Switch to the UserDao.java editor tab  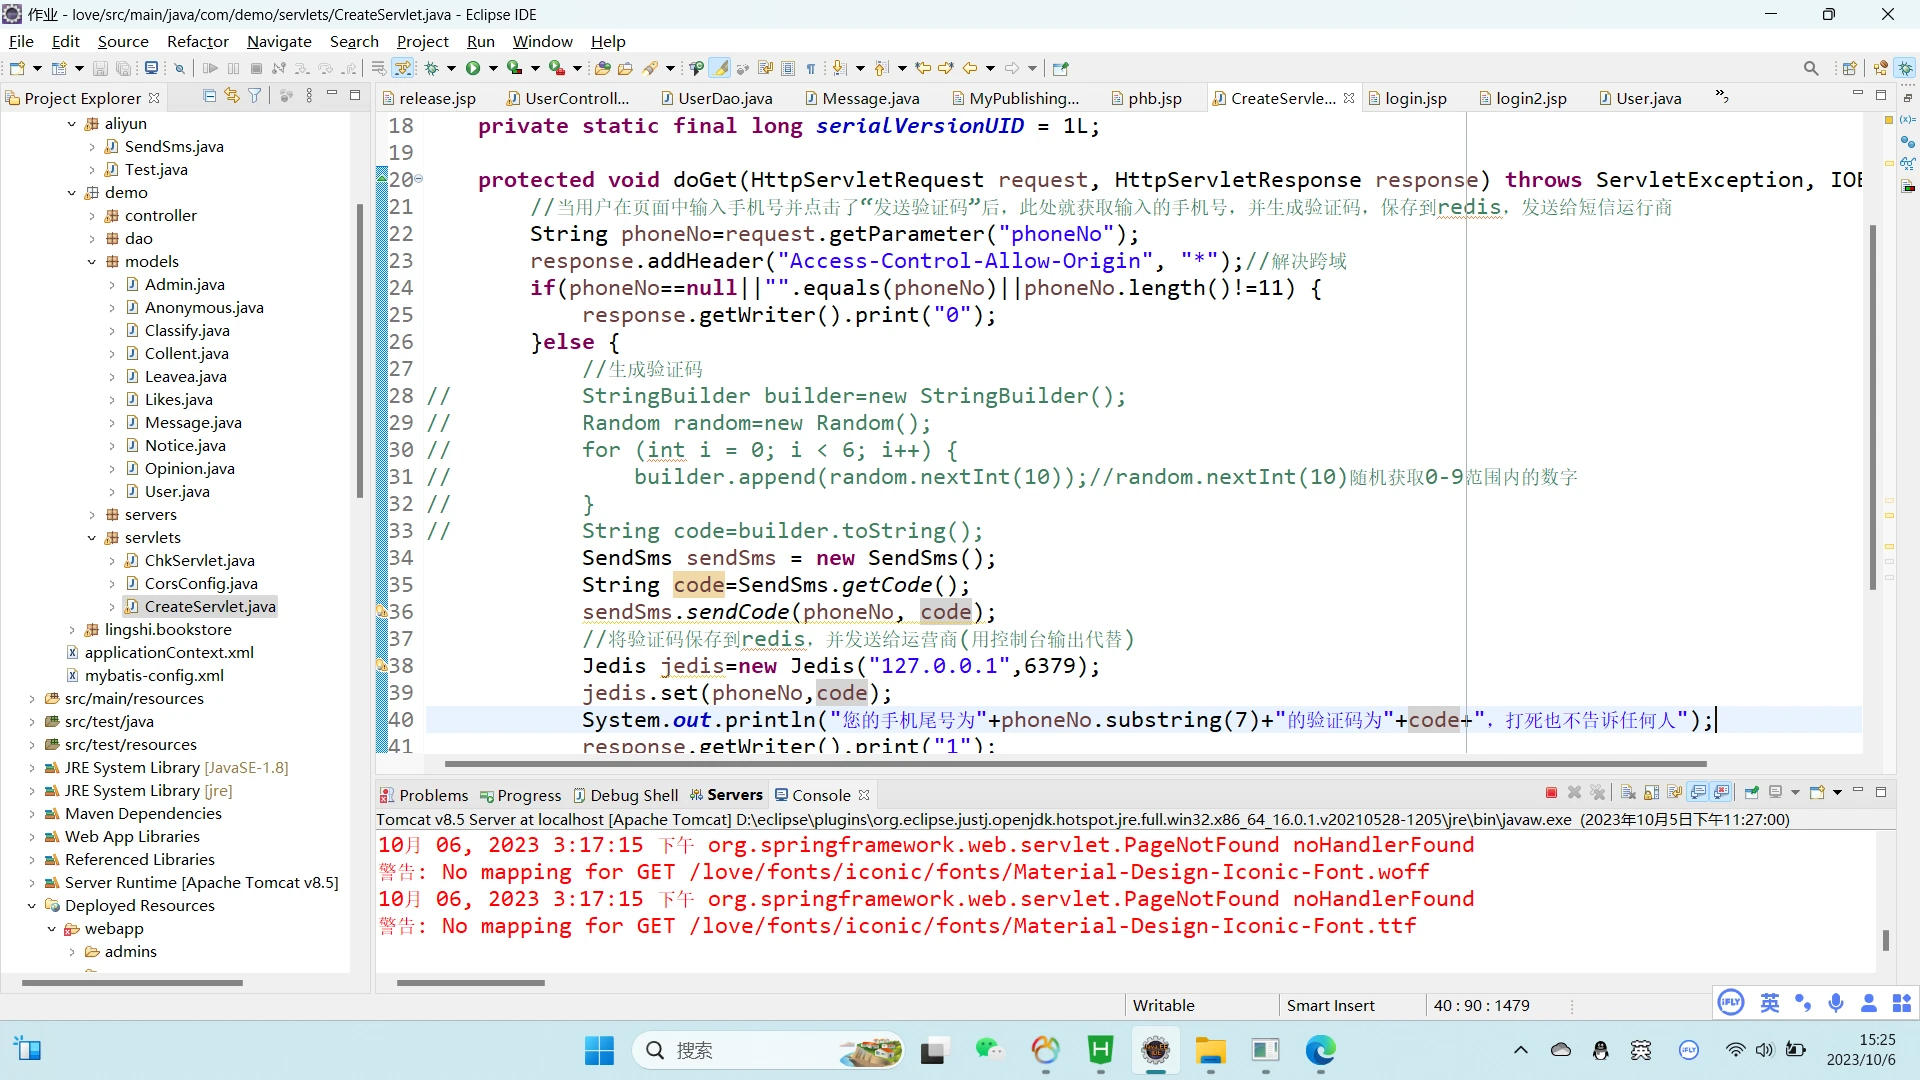tap(724, 98)
